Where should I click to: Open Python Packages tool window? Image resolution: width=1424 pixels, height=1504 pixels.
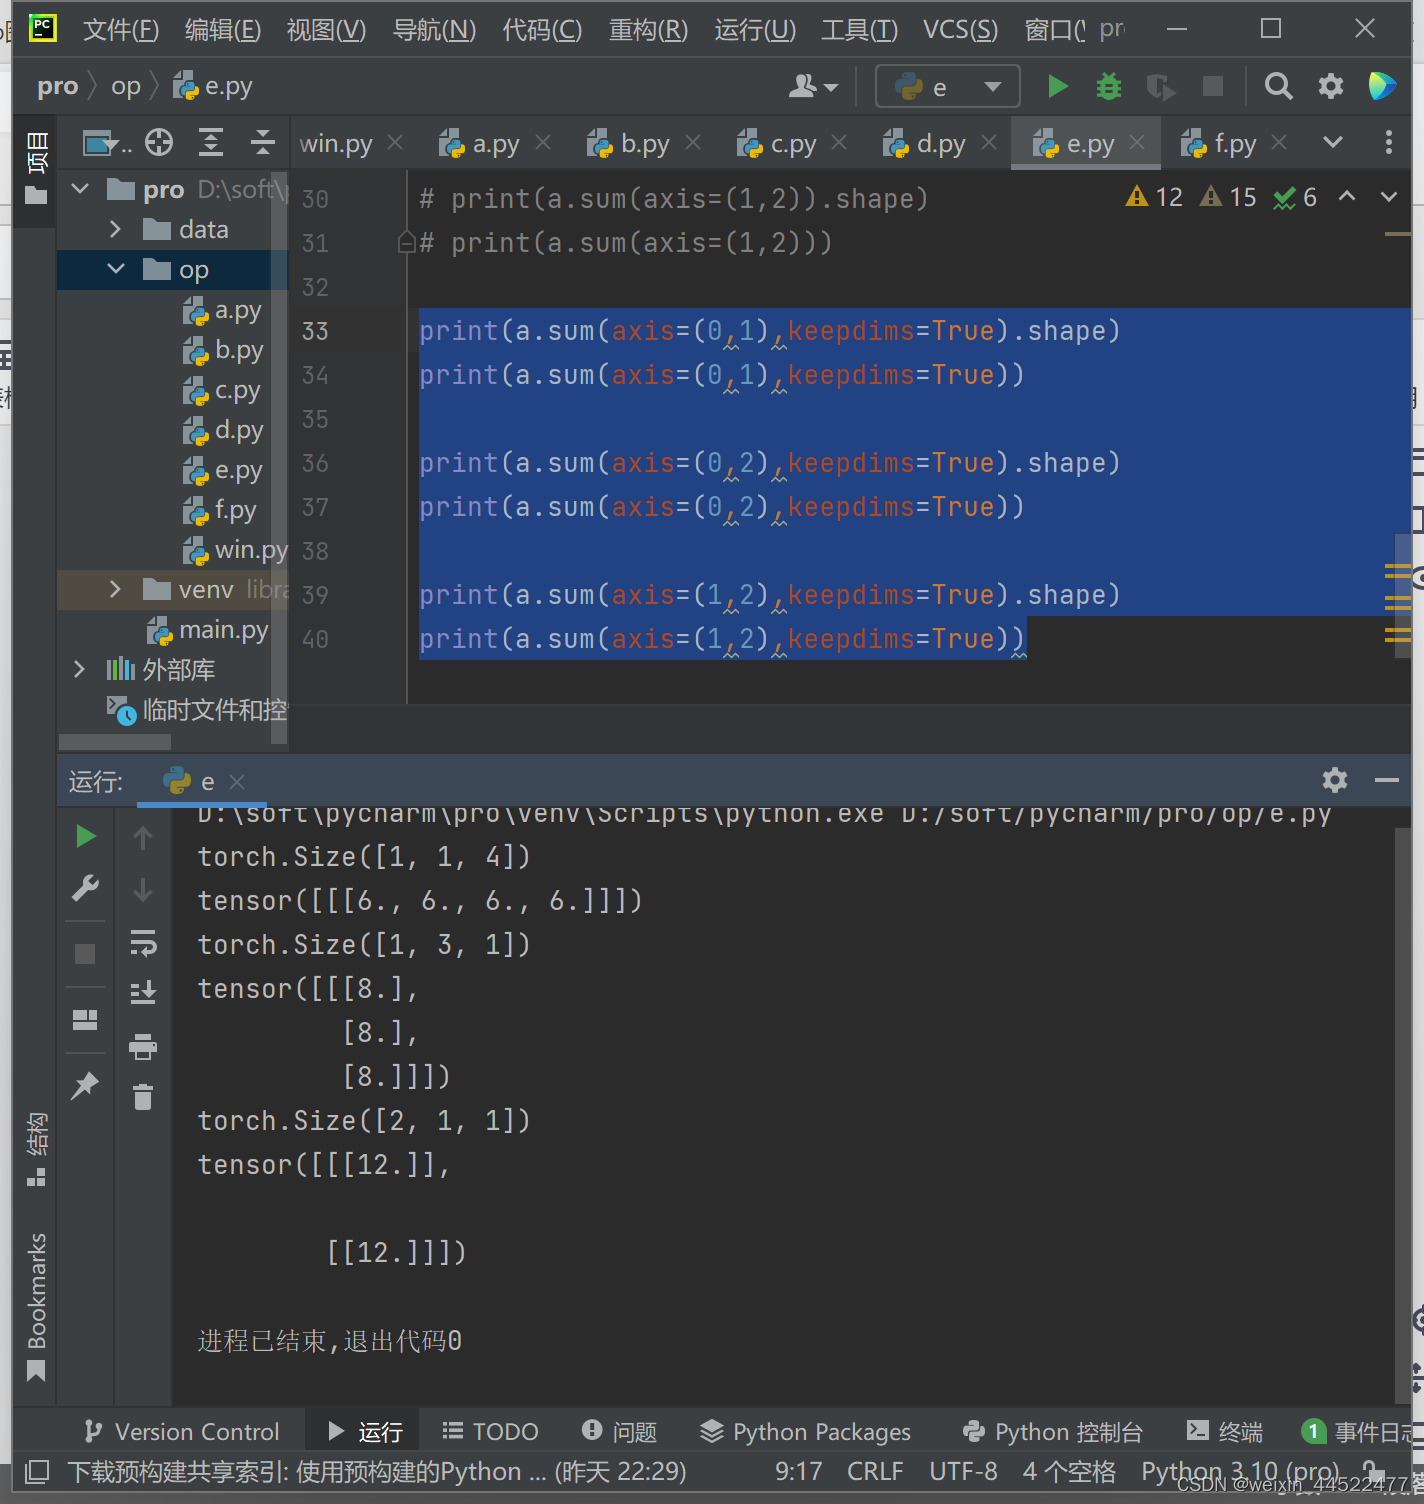pos(805,1432)
